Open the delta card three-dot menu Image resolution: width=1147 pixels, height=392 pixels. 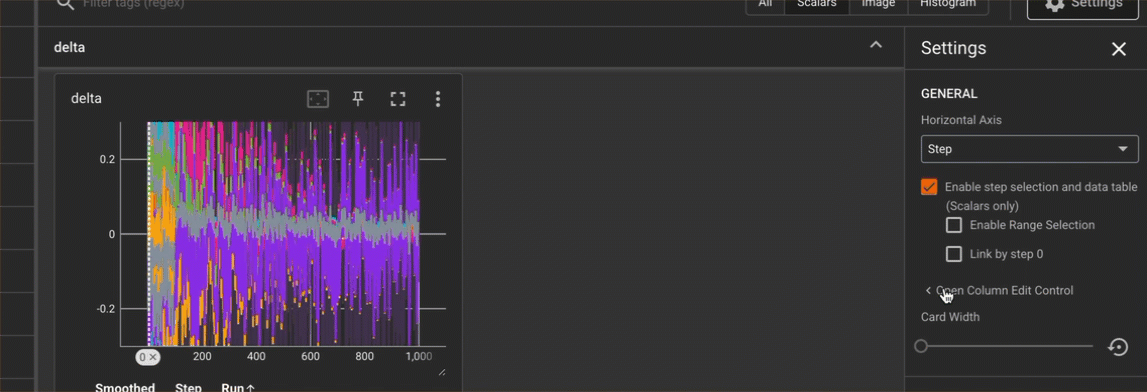437,99
